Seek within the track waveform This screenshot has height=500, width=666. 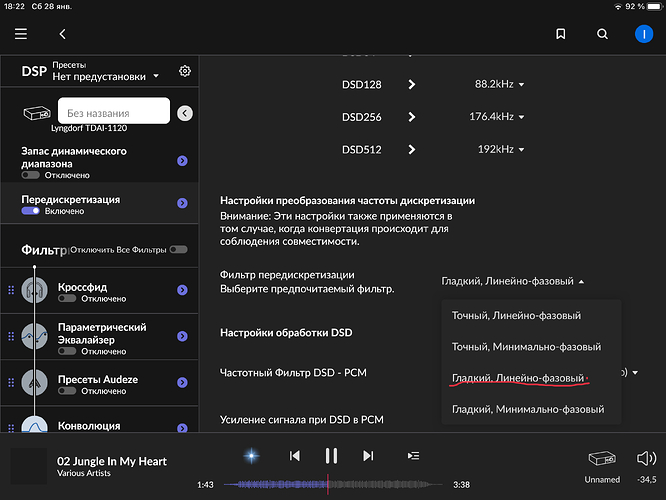click(333, 484)
